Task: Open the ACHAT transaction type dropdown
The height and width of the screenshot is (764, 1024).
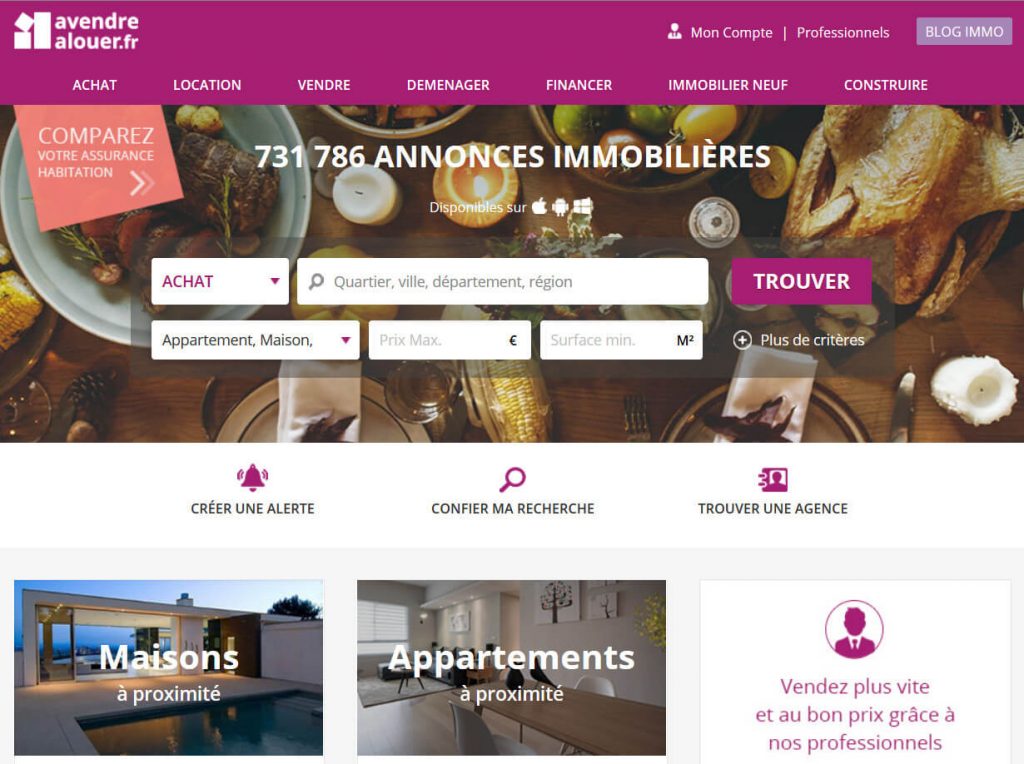Action: point(220,281)
